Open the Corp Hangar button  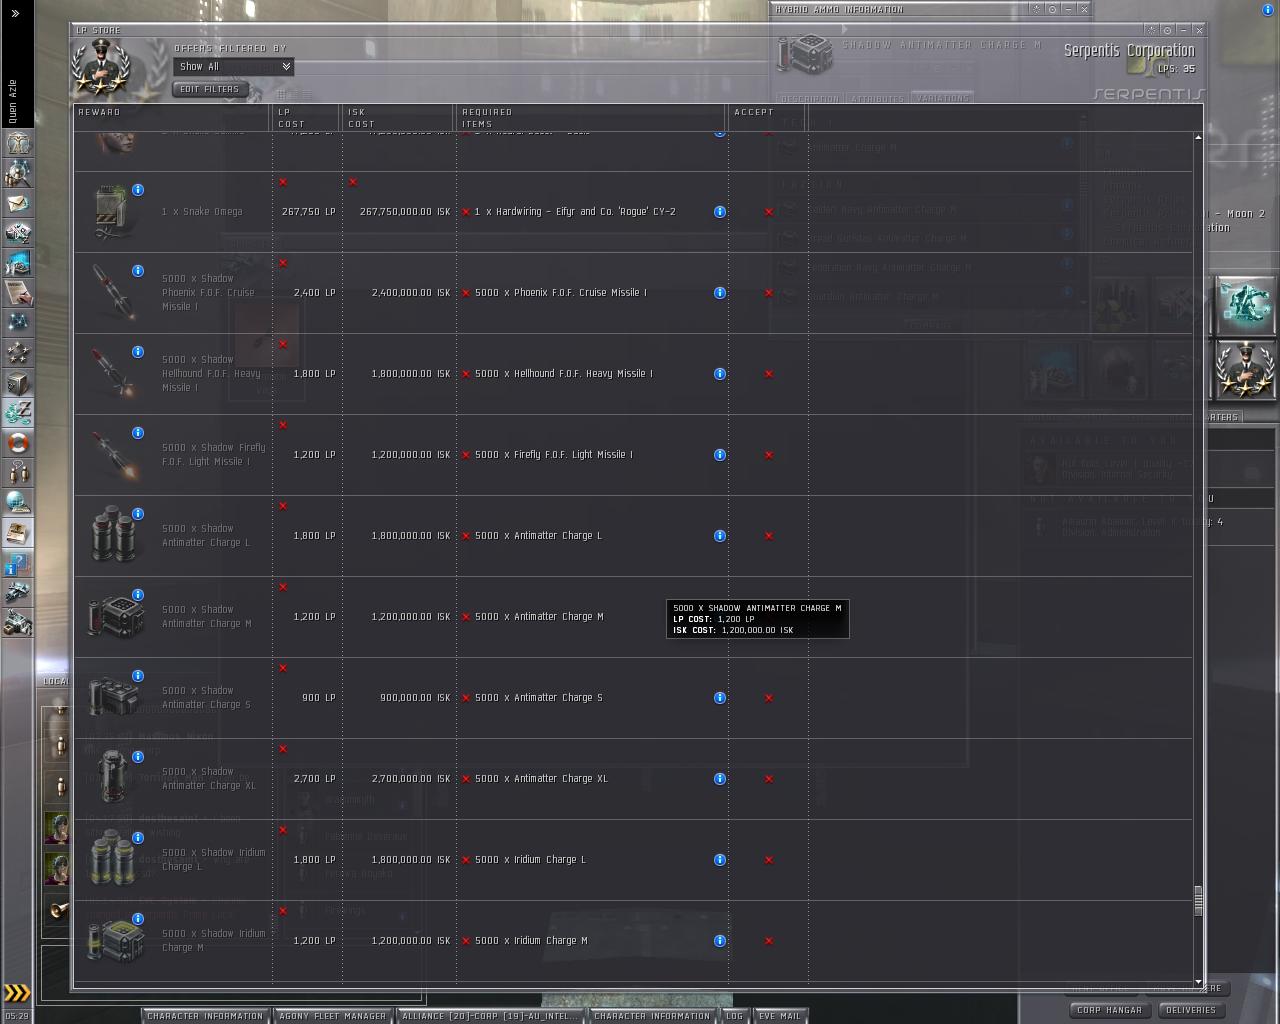1109,1010
